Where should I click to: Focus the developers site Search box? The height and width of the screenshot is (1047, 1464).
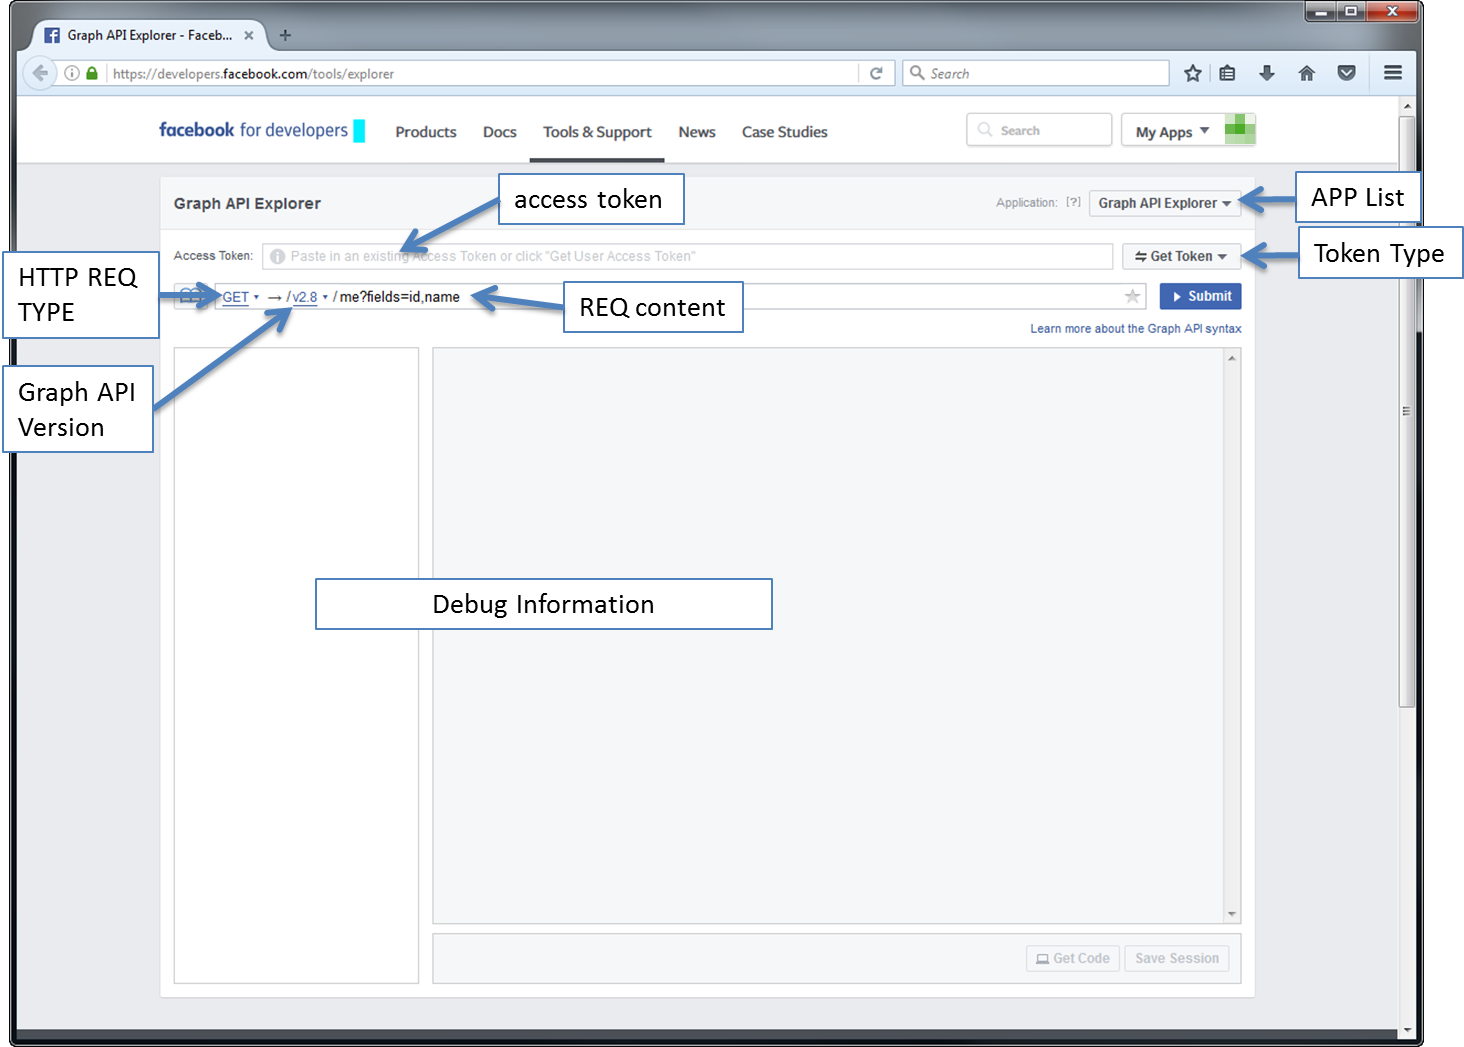[1039, 130]
